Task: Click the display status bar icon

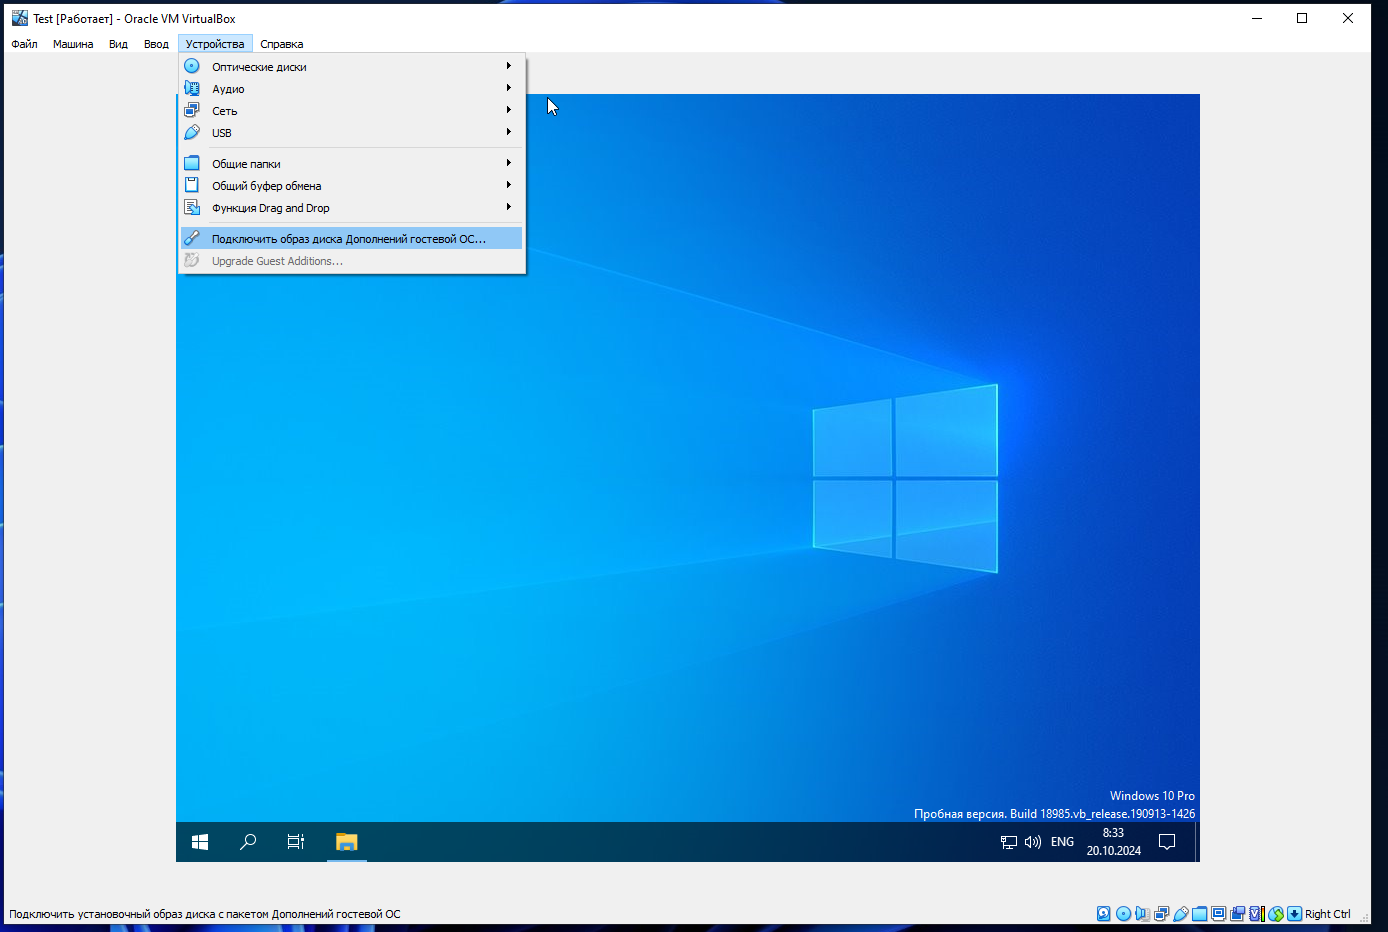Action: coord(1219,914)
